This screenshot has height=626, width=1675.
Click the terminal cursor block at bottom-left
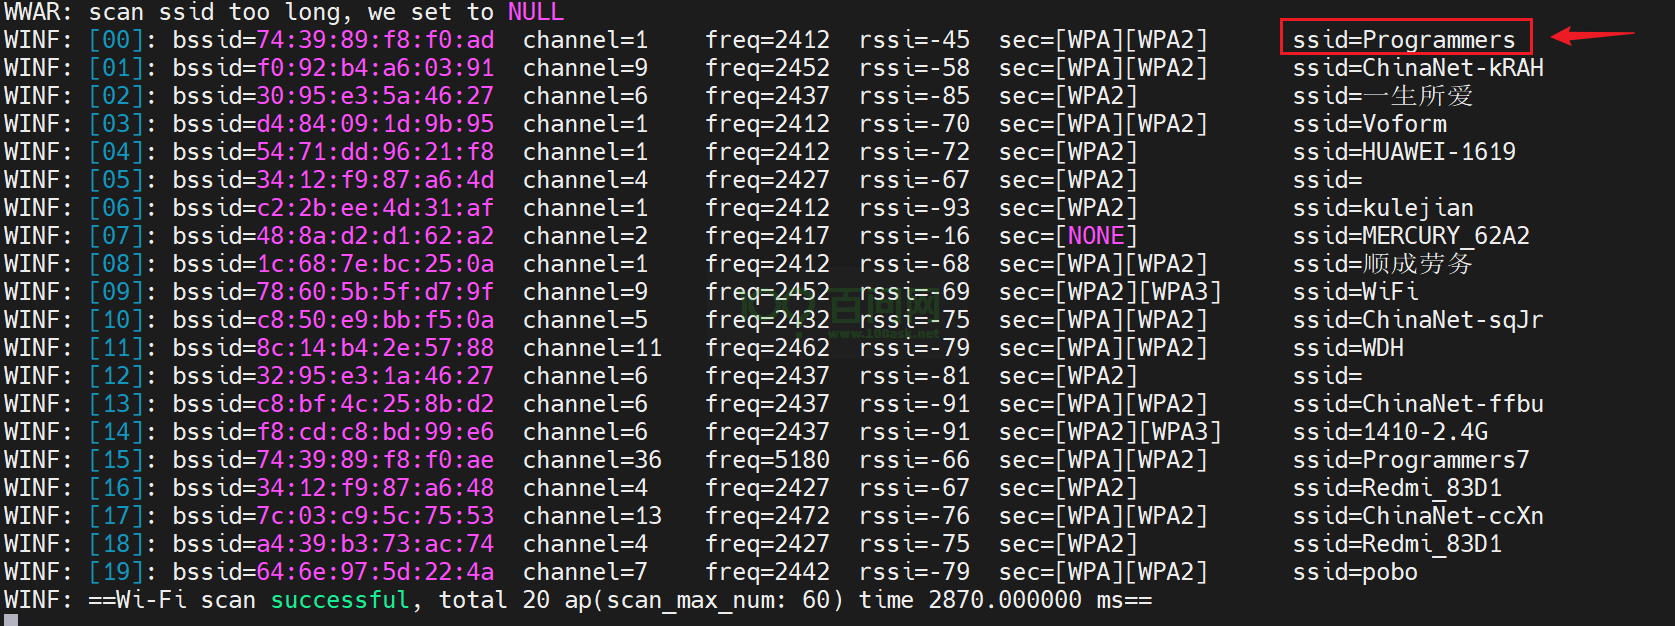click(x=11, y=620)
